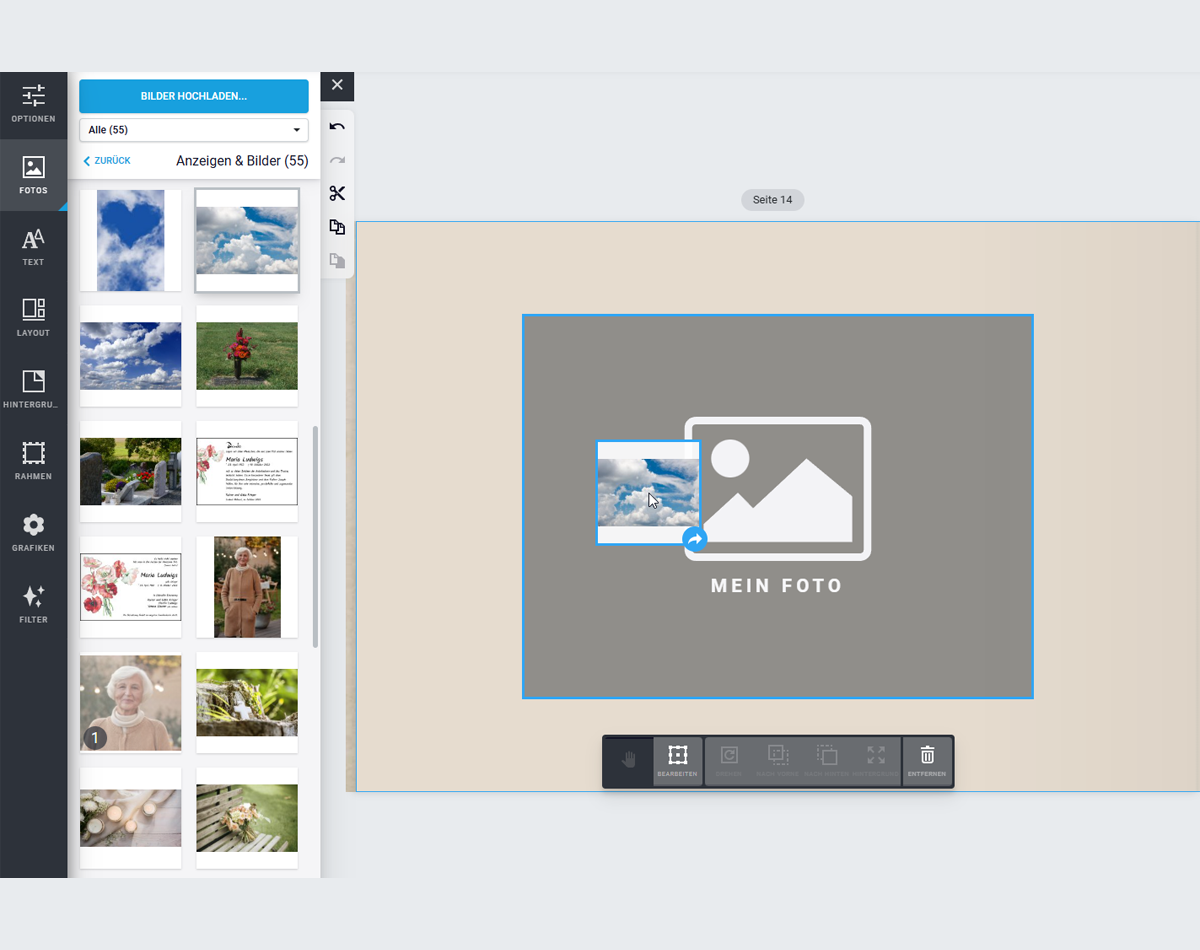Open the Rahmen panel
This screenshot has width=1200, height=950.
pyautogui.click(x=33, y=461)
